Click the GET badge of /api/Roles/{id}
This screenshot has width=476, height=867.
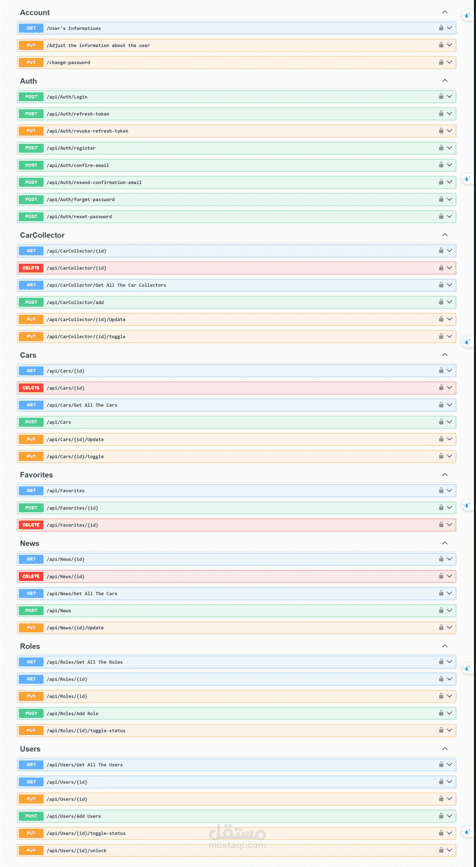[31, 679]
